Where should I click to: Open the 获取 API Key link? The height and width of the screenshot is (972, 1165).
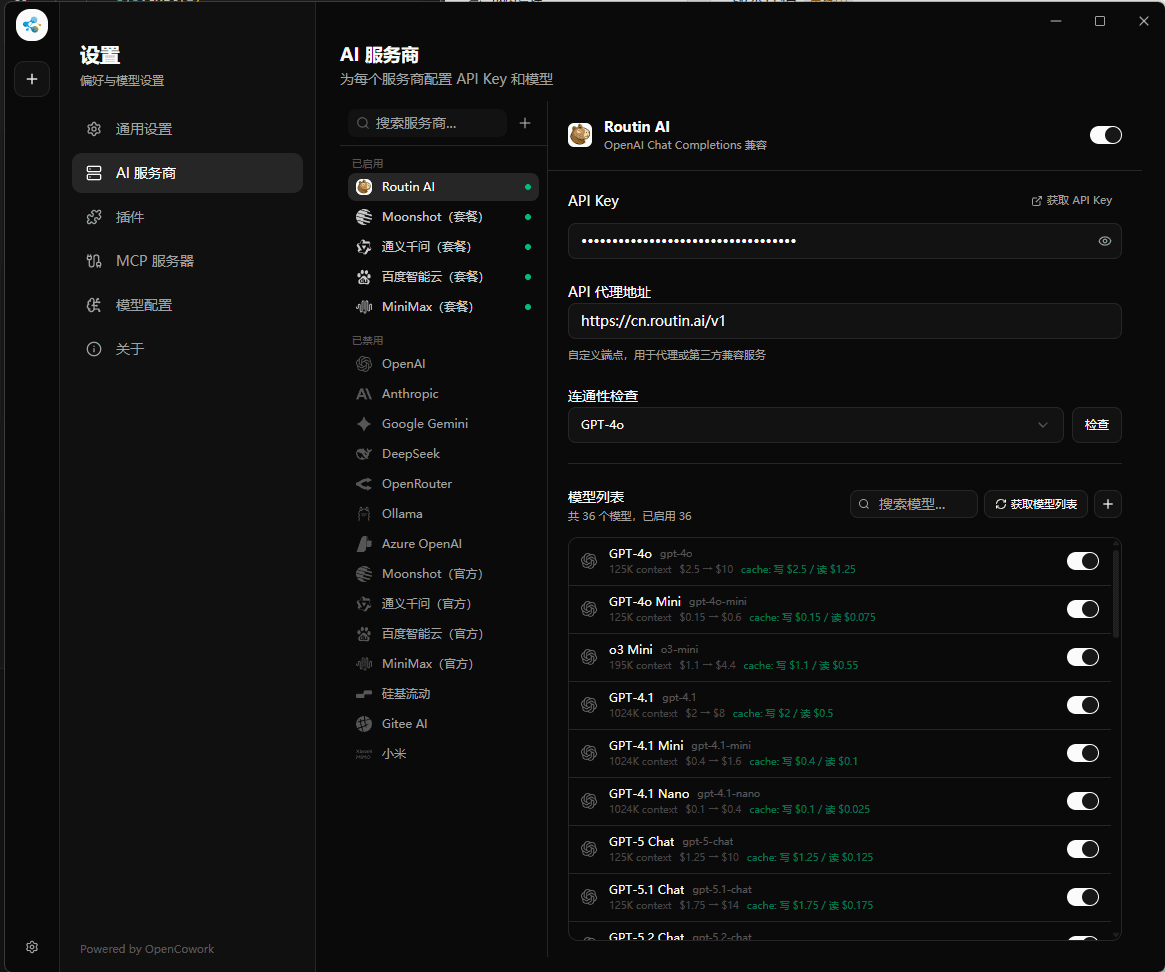point(1071,201)
